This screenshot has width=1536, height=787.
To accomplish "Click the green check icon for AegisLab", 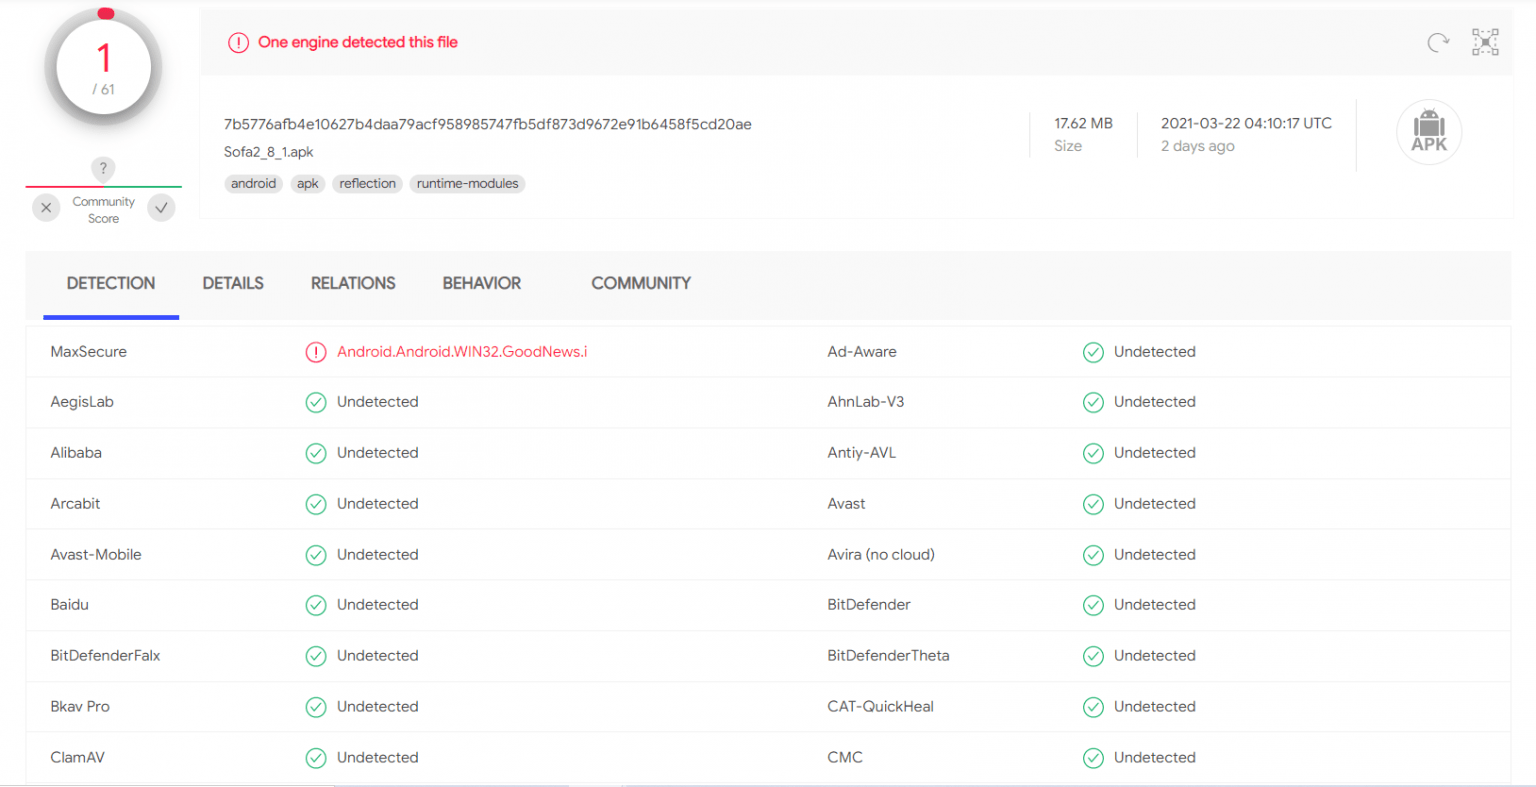I will click(x=316, y=402).
